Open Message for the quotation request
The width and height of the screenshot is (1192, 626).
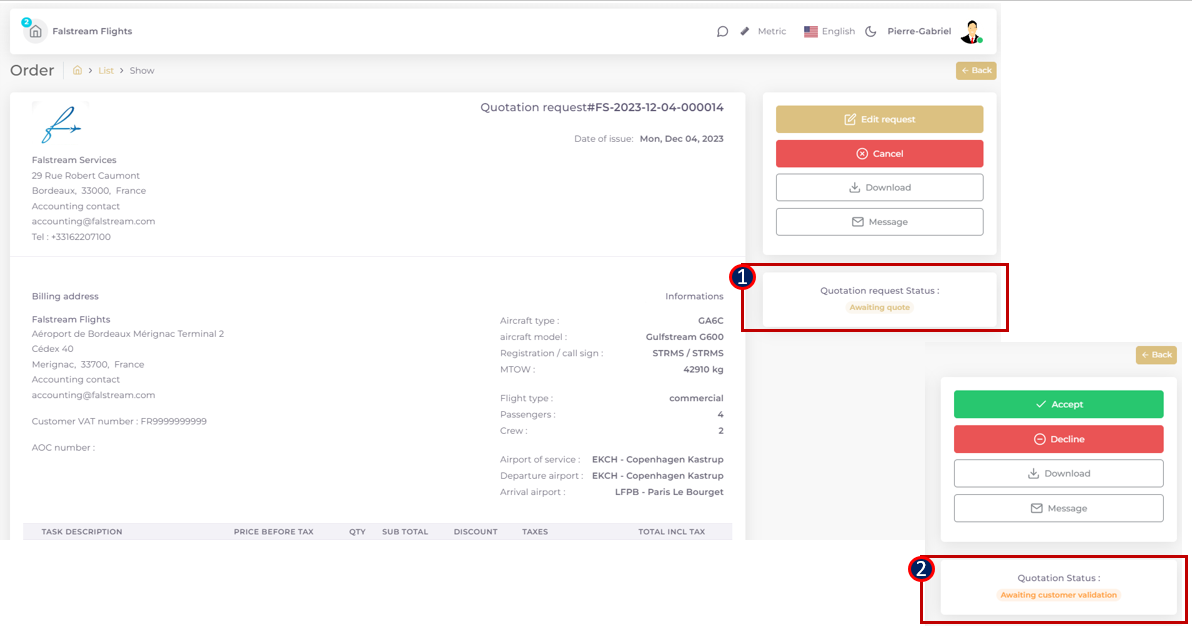pyautogui.click(x=879, y=222)
